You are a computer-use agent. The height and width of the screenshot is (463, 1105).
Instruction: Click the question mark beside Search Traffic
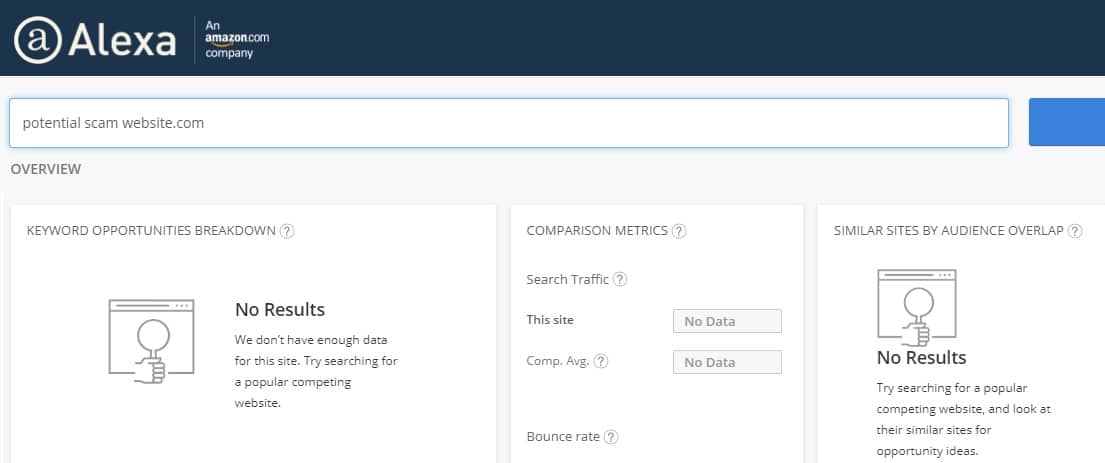(x=620, y=280)
